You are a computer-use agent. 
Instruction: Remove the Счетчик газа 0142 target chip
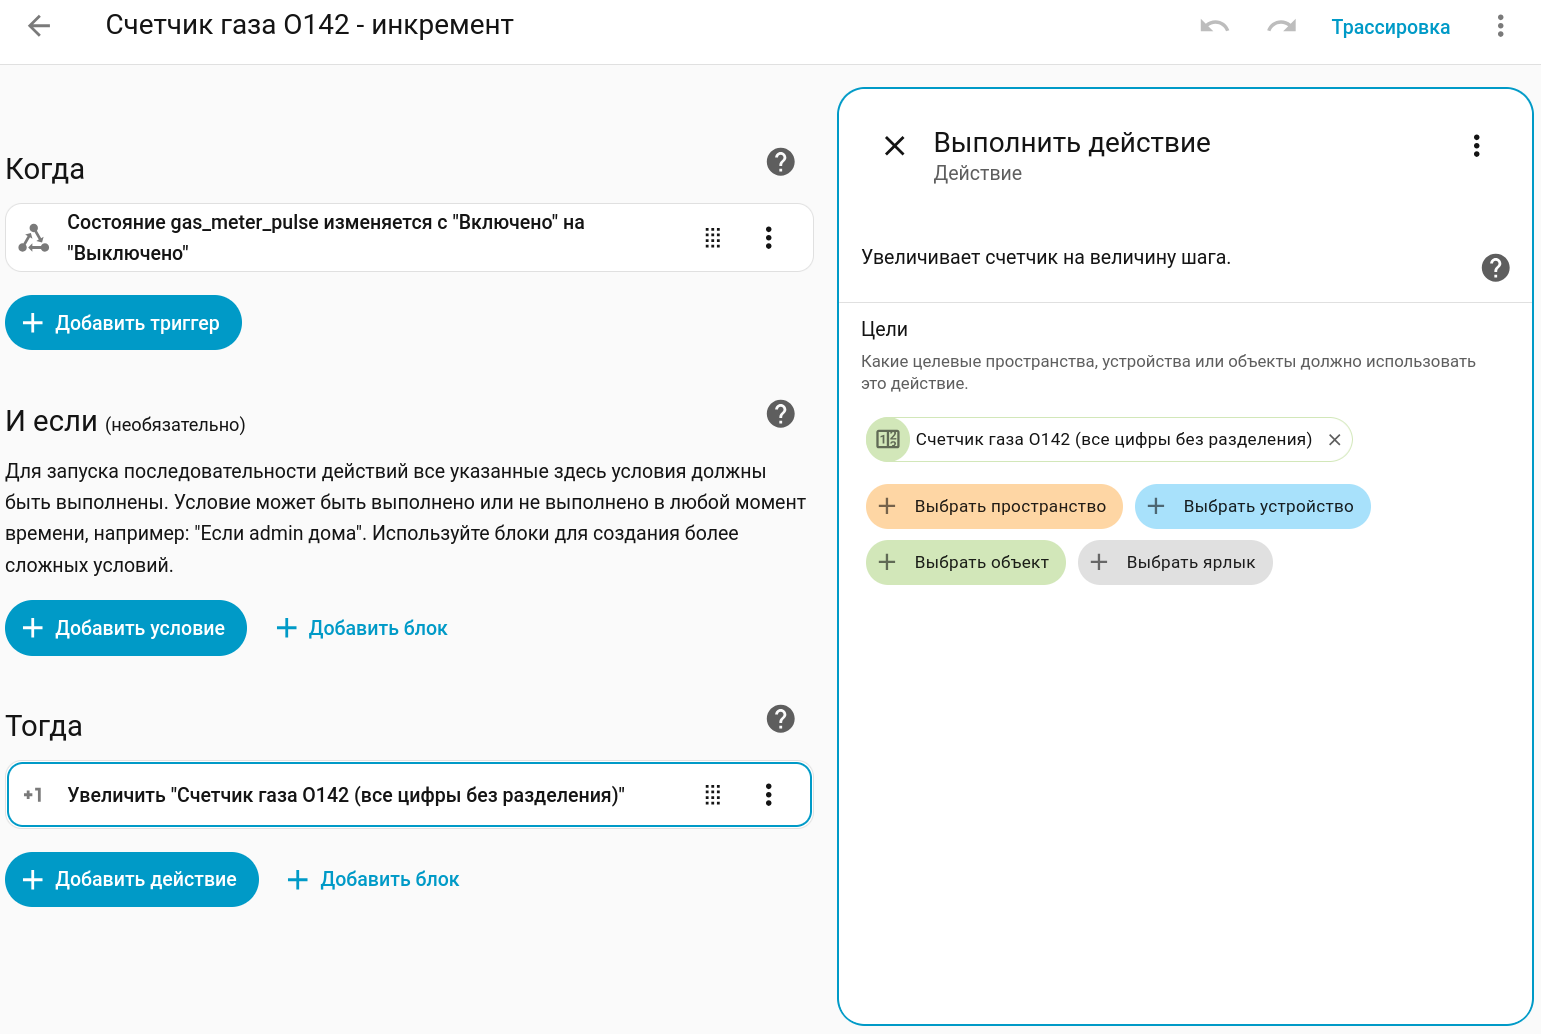[1334, 440]
